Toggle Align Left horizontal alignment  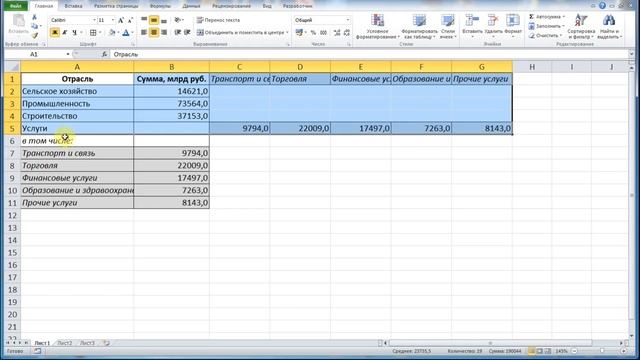point(144,32)
